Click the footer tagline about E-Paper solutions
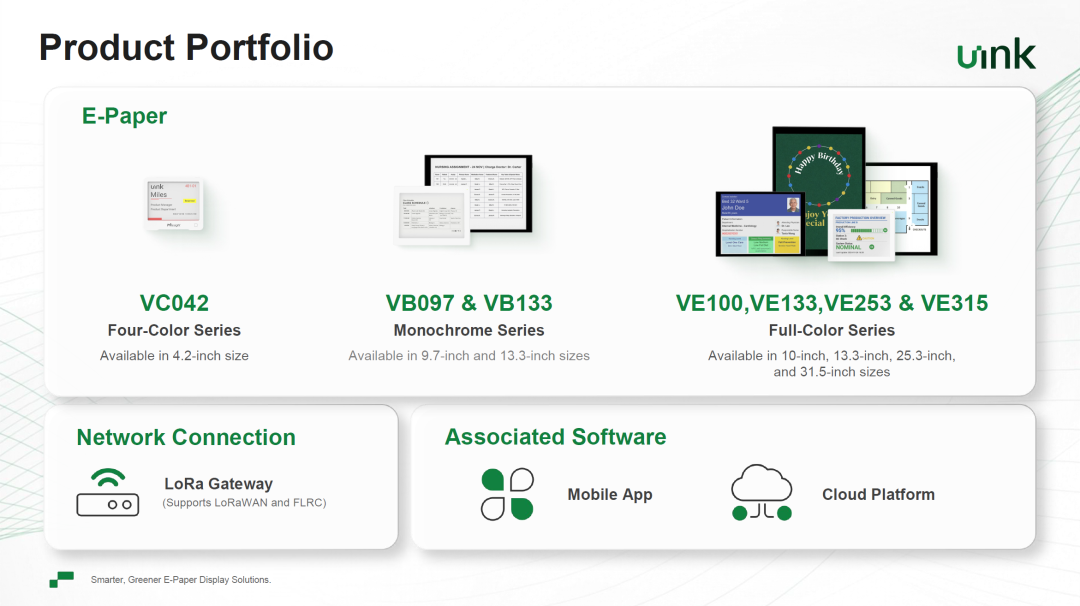This screenshot has height=606, width=1080. tap(181, 580)
